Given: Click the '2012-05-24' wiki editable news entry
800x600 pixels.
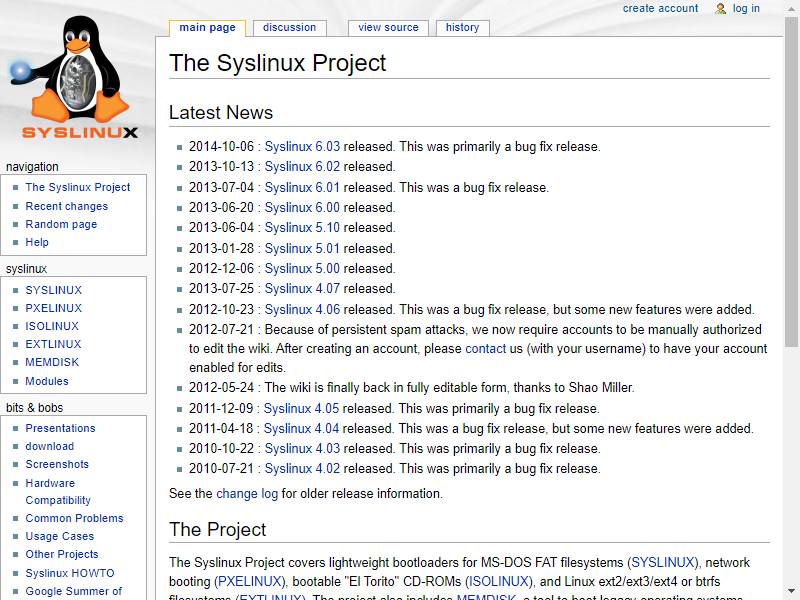Looking at the screenshot, I should pyautogui.click(x=412, y=388).
